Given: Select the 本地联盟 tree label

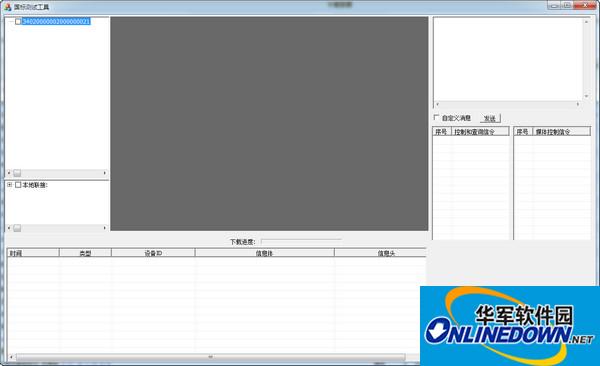Looking at the screenshot, I should coord(35,185).
